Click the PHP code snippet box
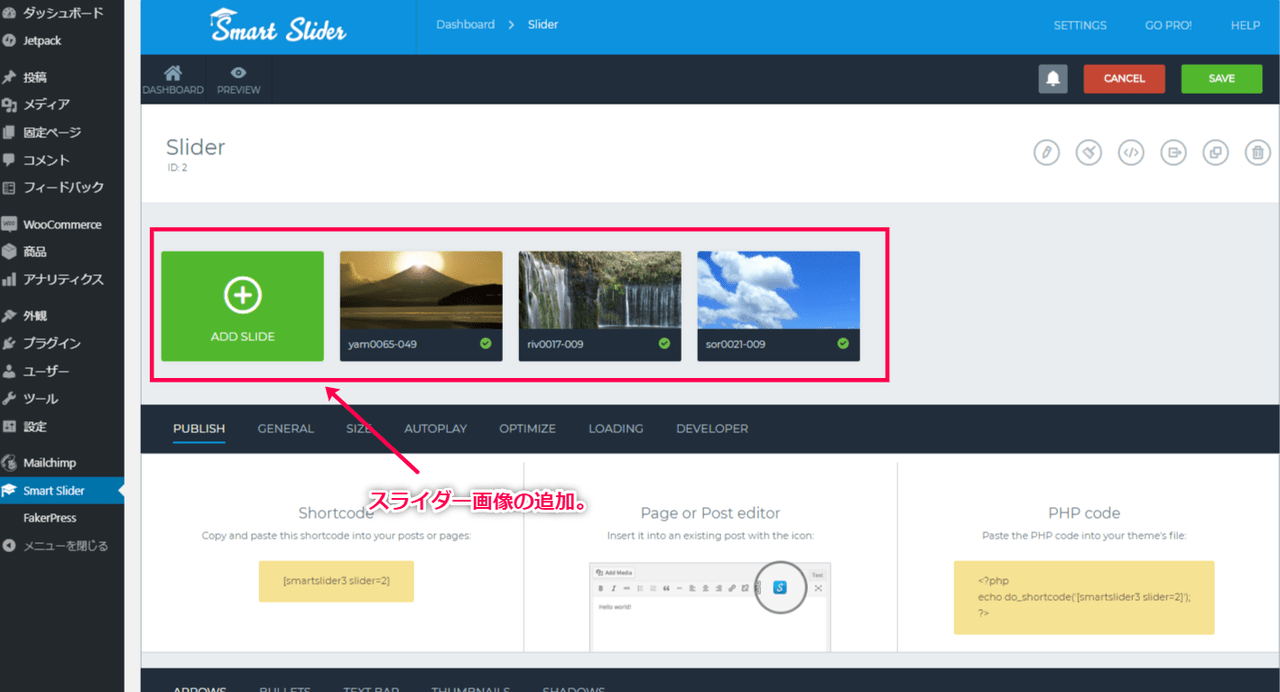The height and width of the screenshot is (692, 1280). (1084, 598)
